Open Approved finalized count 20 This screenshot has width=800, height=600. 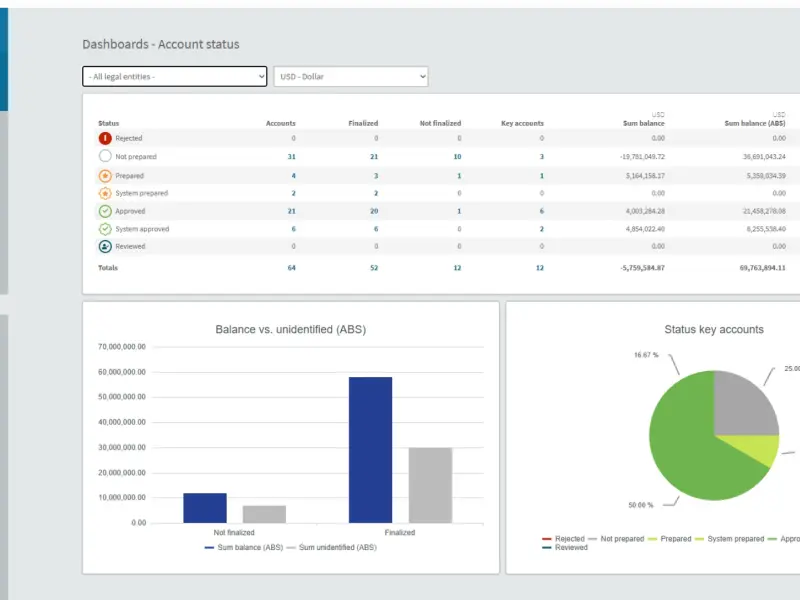point(374,211)
